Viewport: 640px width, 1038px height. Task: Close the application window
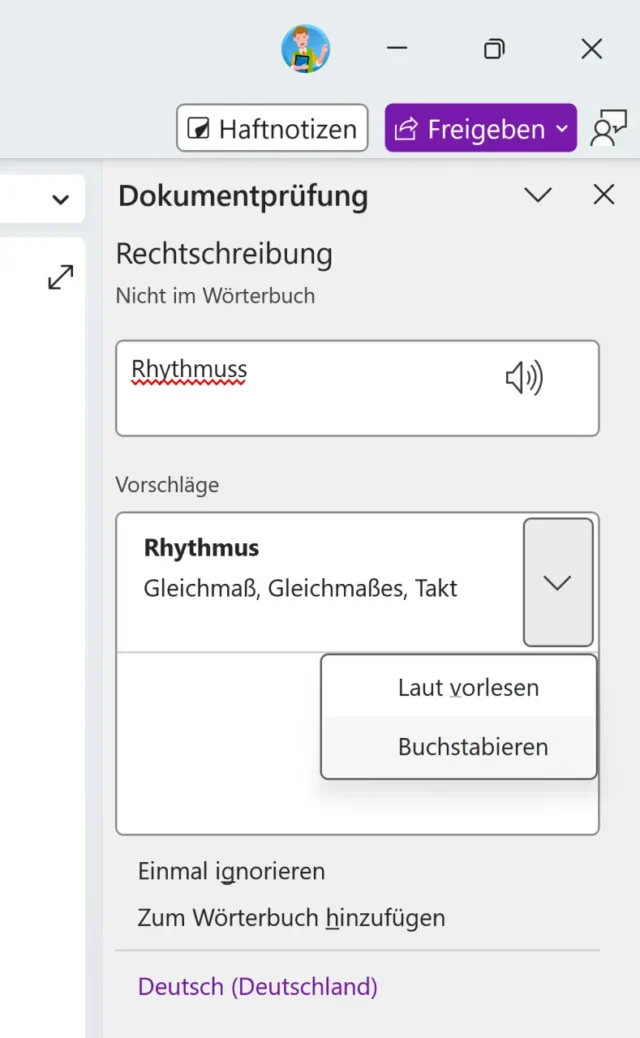[592, 49]
